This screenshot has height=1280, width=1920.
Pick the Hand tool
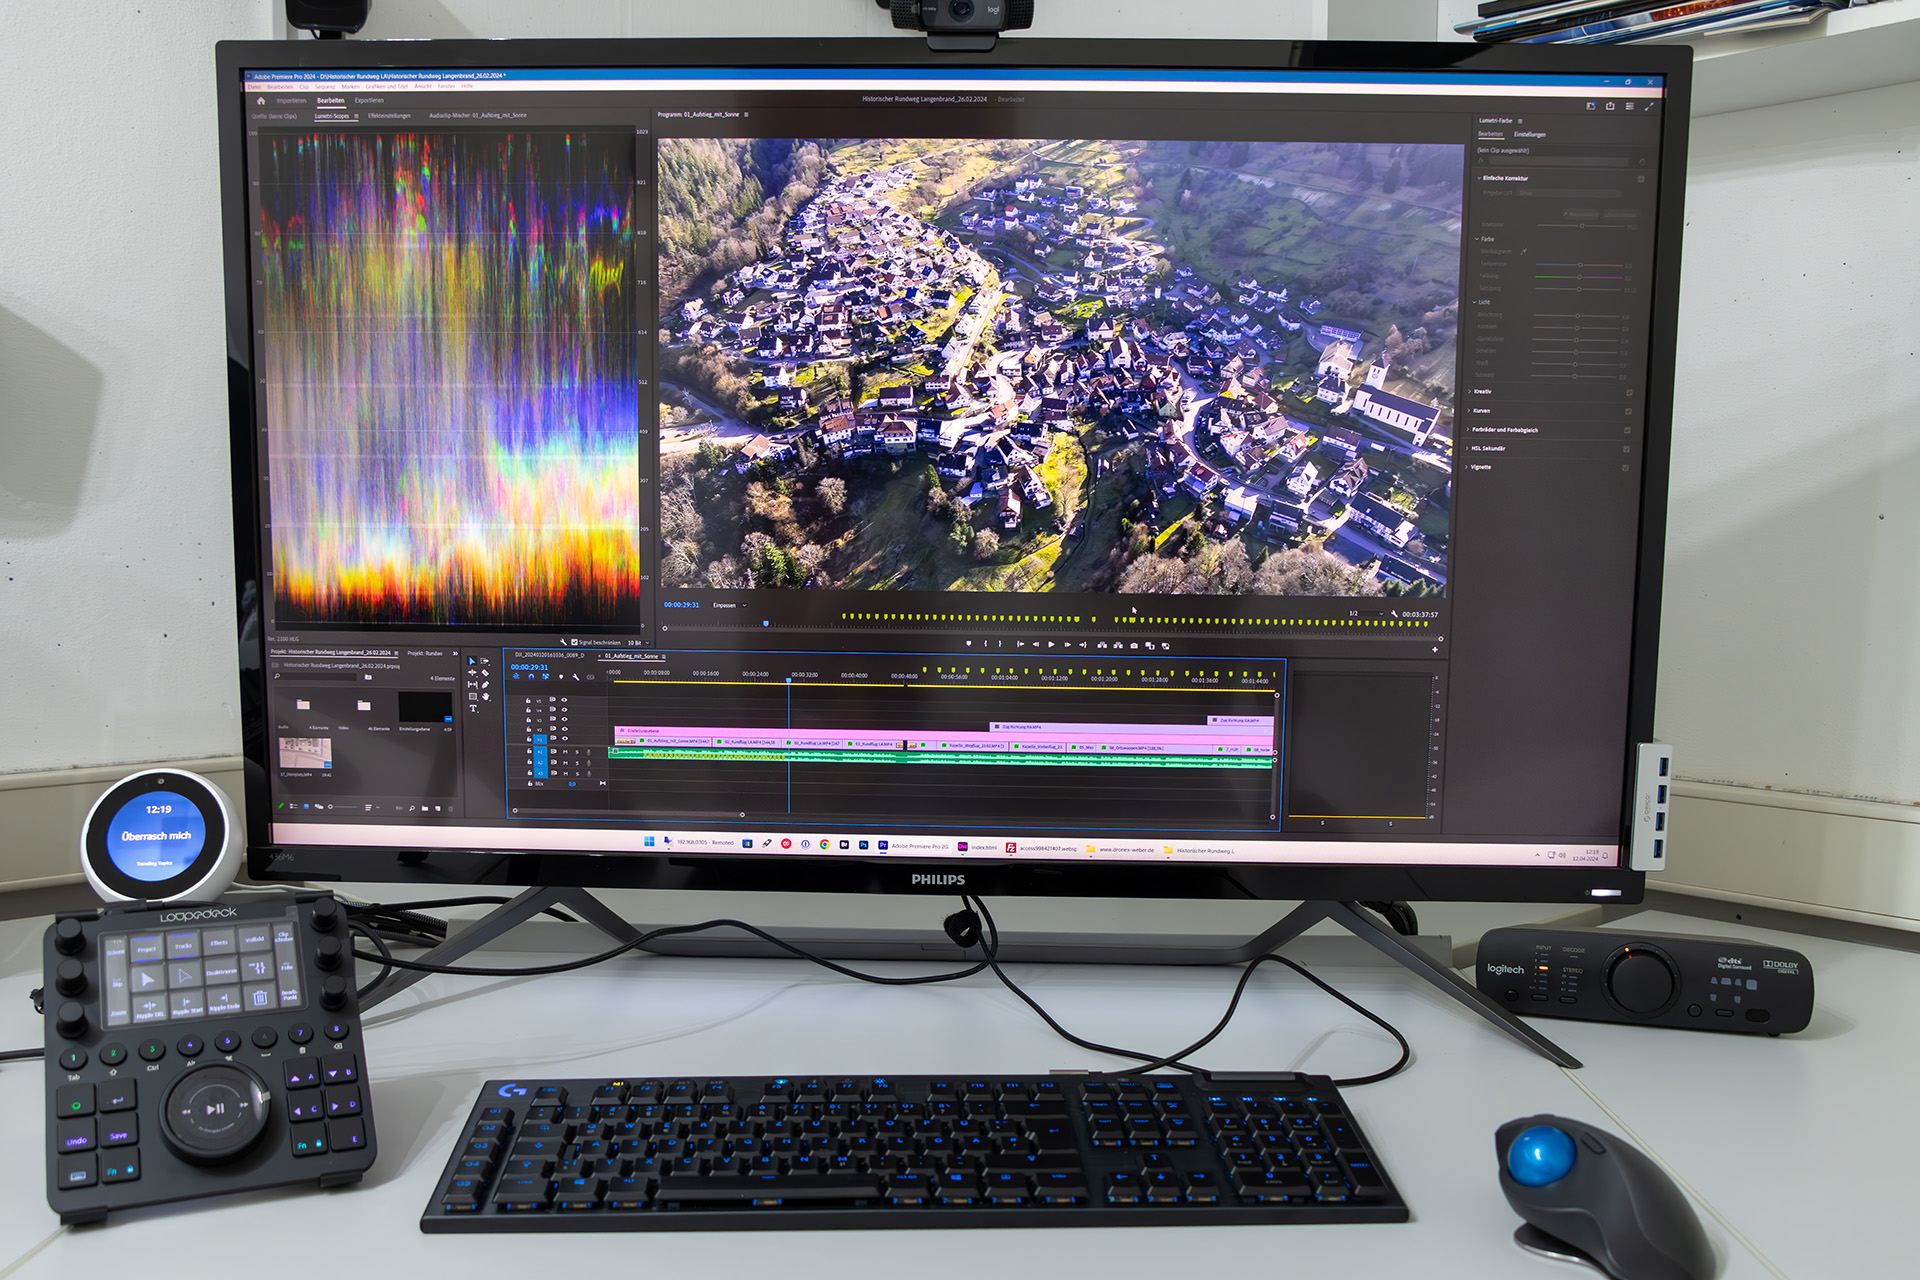click(x=485, y=697)
